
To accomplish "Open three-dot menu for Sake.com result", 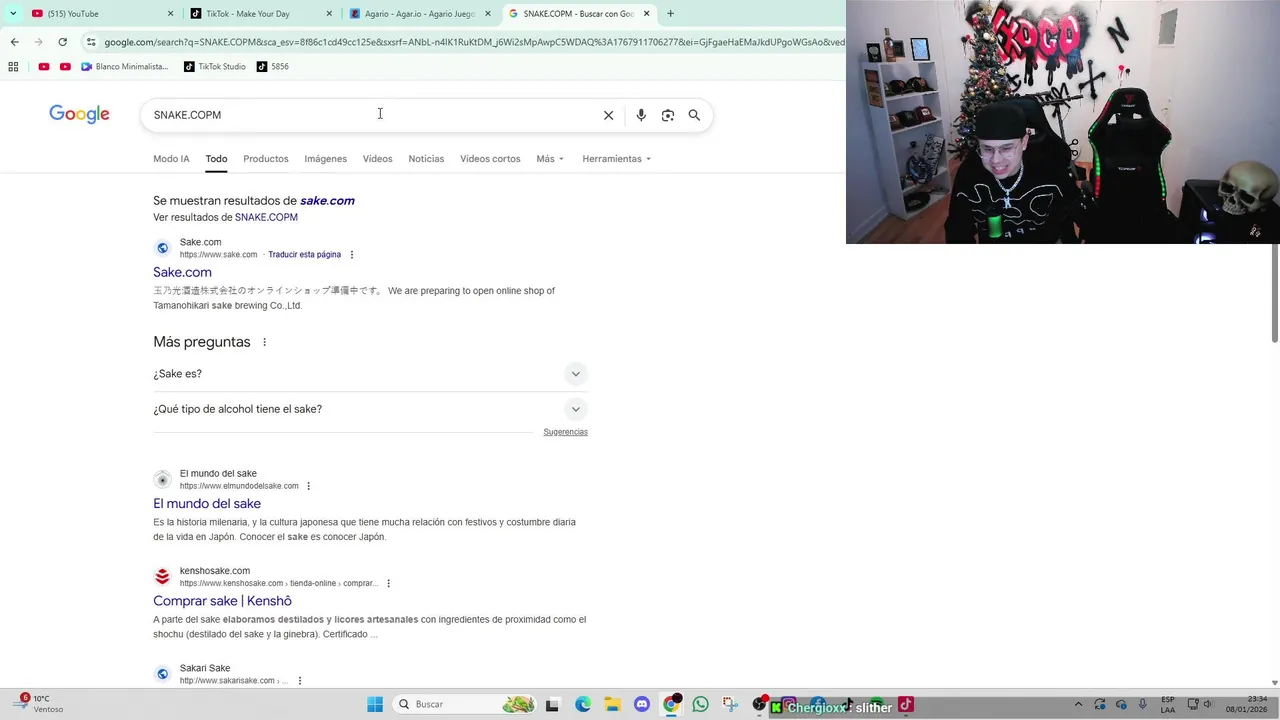I will click(x=352, y=255).
